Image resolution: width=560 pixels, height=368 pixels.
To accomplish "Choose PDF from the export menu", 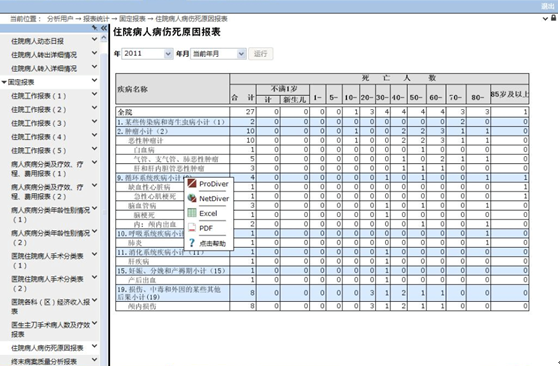I will click(x=206, y=228).
